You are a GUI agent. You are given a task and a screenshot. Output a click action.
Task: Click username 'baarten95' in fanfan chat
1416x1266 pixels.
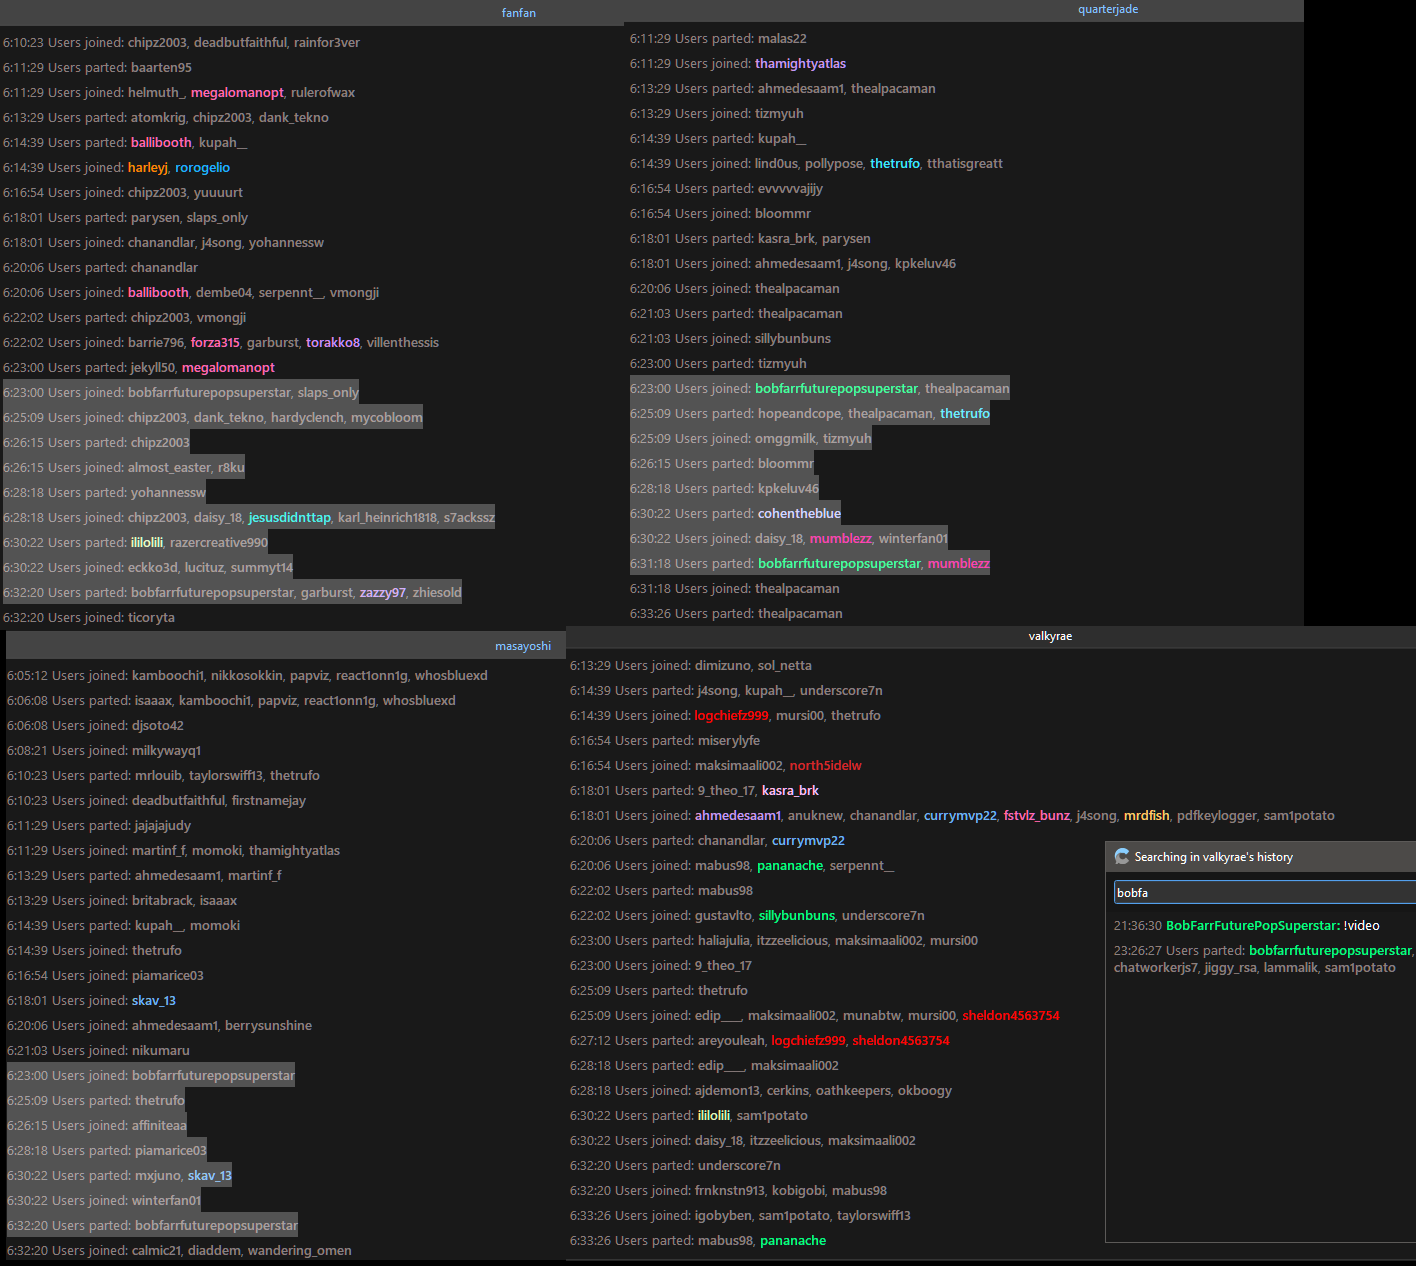click(x=161, y=68)
